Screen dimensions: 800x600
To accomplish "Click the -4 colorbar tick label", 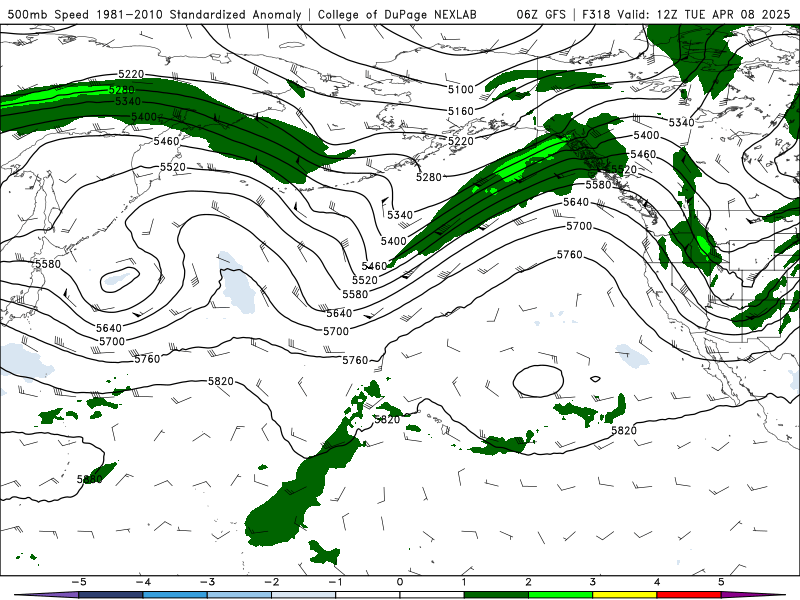I will [143, 582].
